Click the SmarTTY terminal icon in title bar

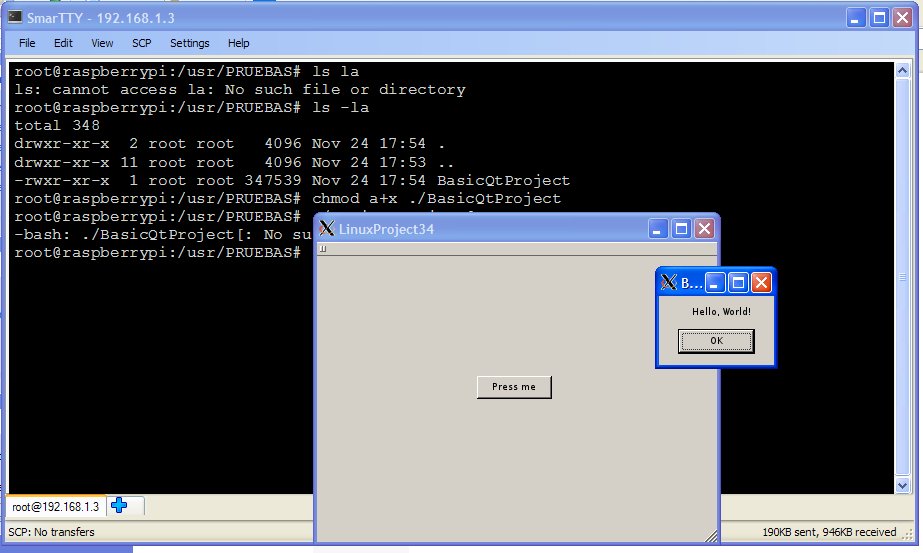coord(15,17)
